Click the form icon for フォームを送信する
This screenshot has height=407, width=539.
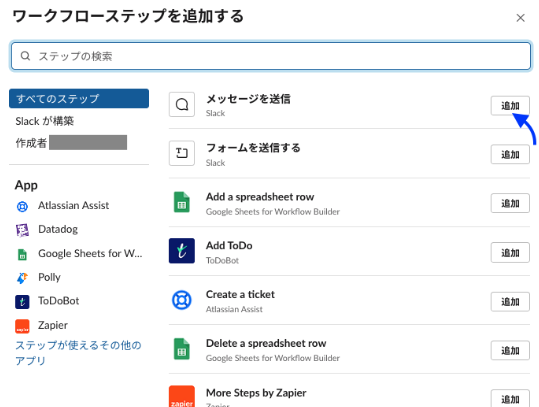pos(182,153)
